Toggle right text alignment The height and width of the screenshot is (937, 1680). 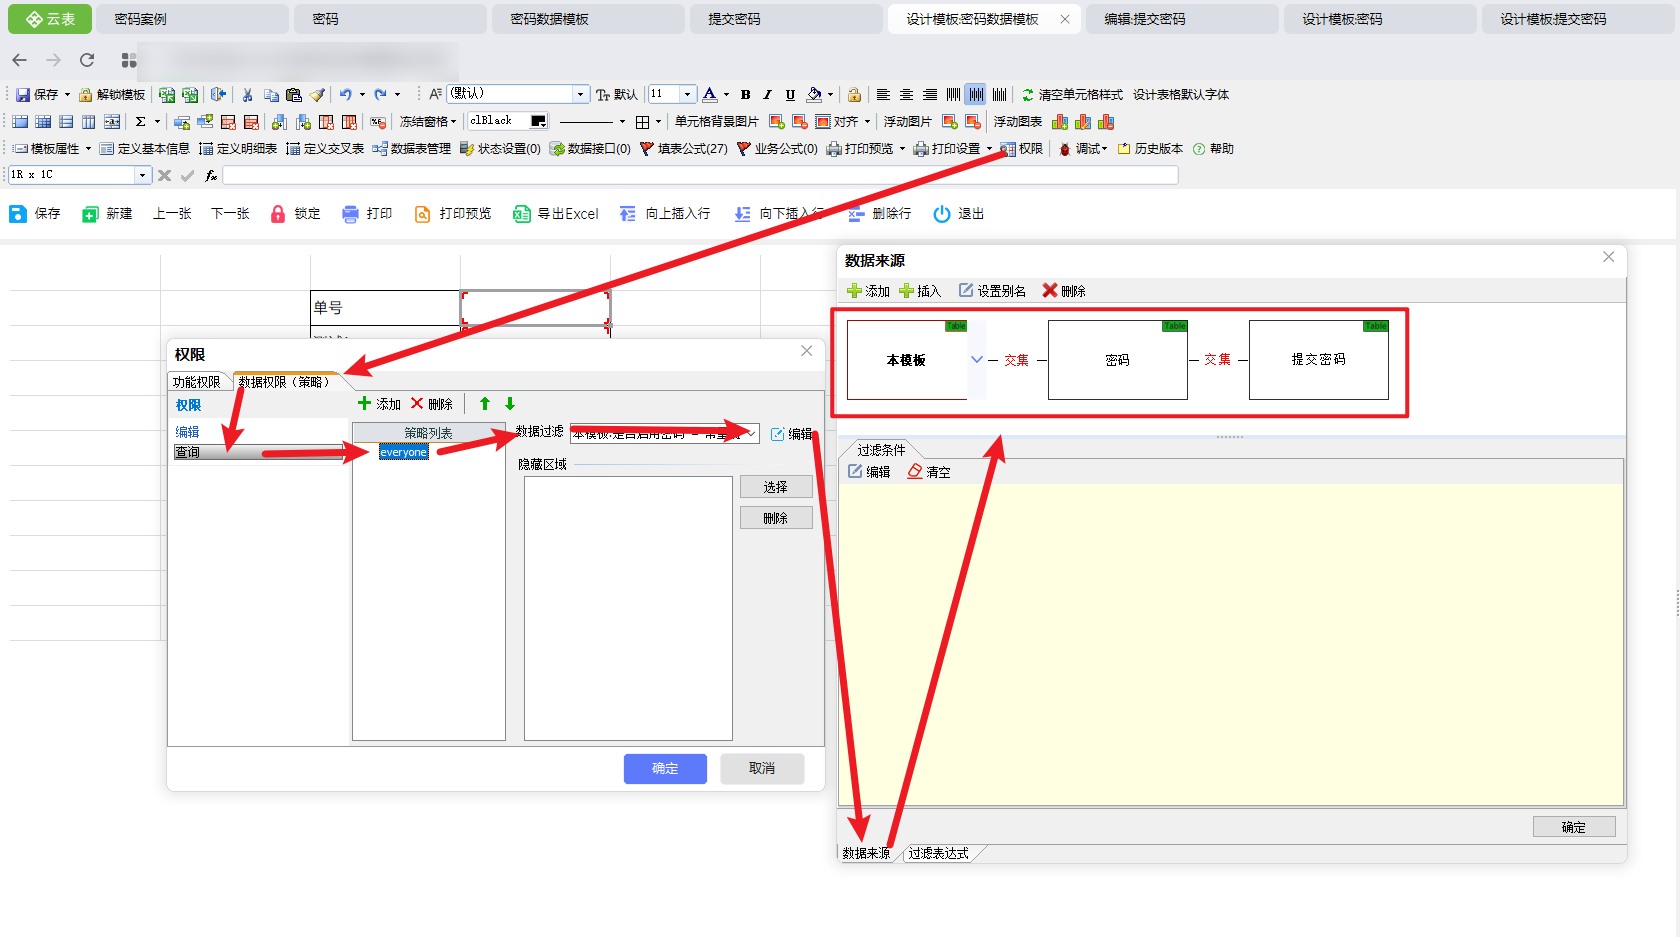tap(930, 94)
